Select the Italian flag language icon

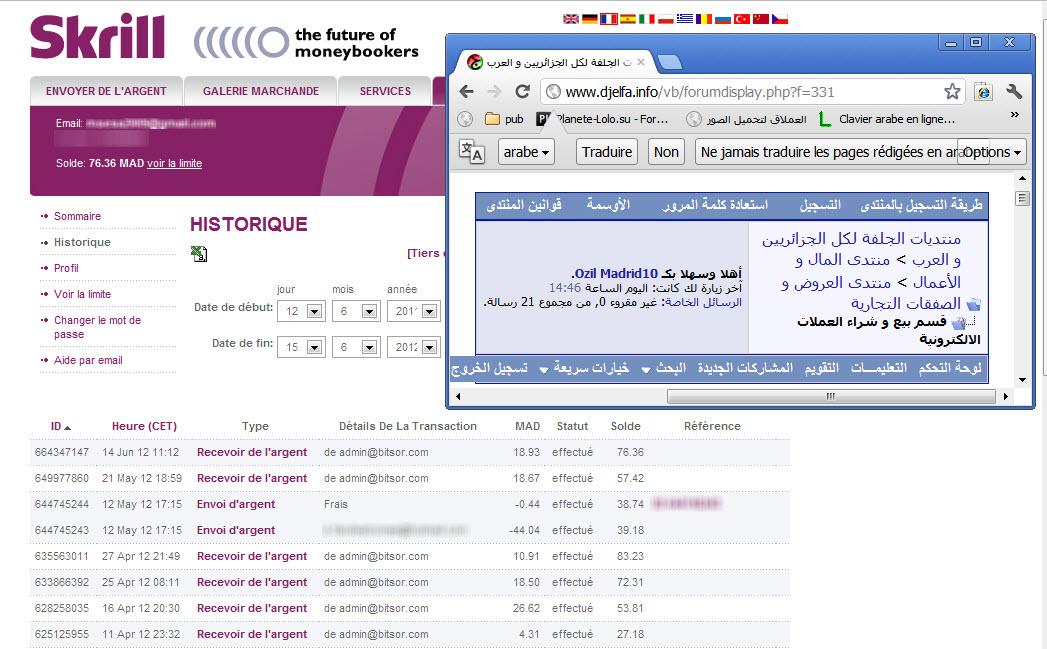tap(647, 19)
